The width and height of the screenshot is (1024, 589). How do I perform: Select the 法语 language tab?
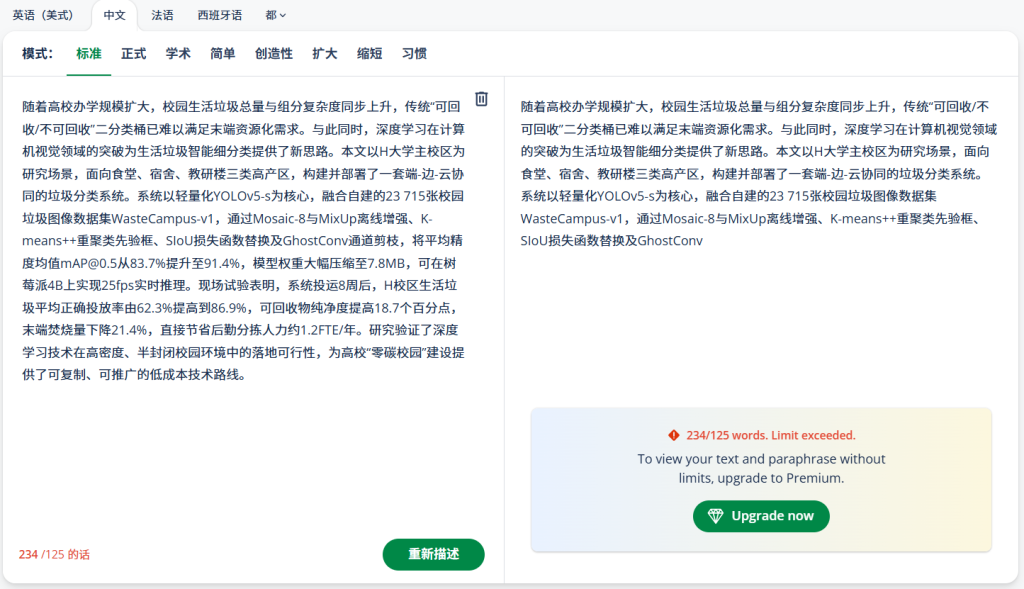pyautogui.click(x=162, y=15)
